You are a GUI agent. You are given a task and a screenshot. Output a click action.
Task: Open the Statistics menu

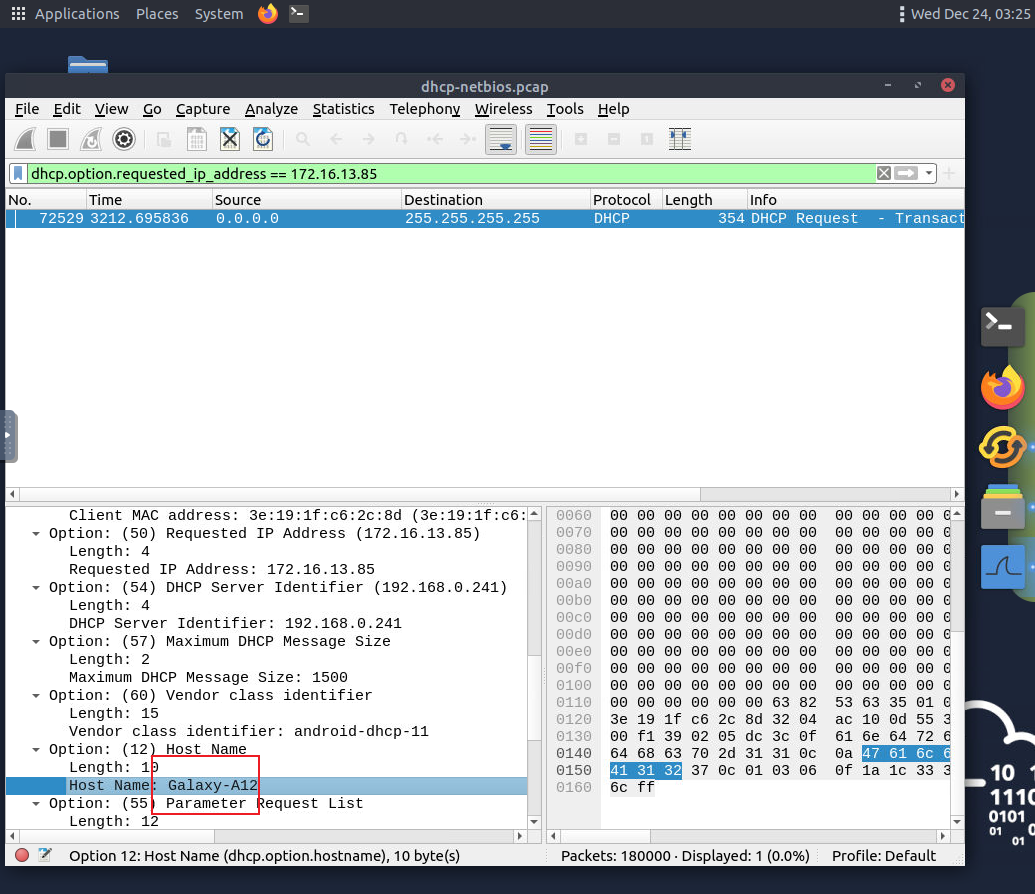tap(343, 109)
